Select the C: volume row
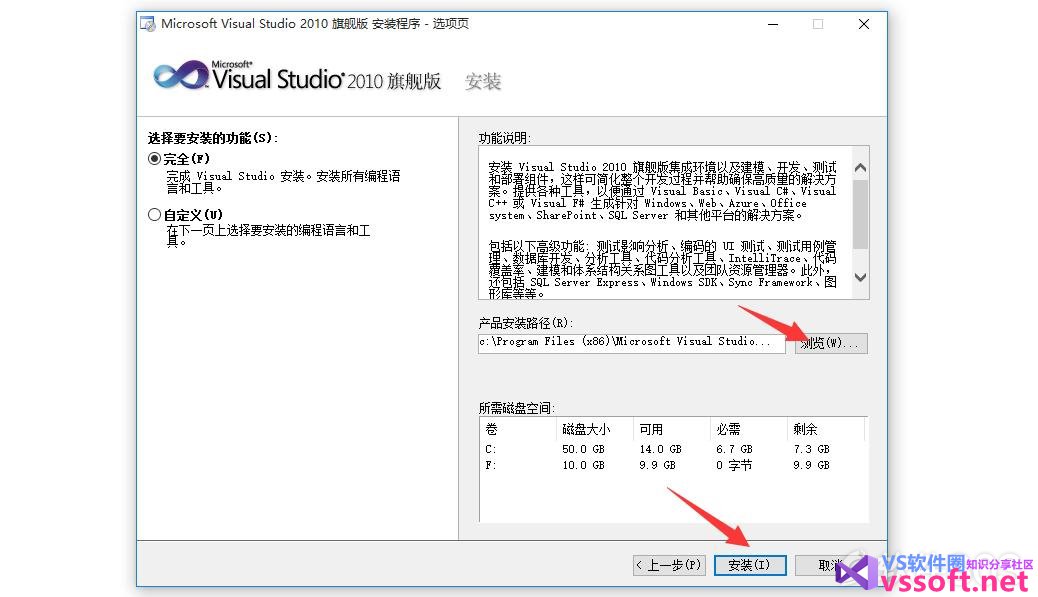 673,449
